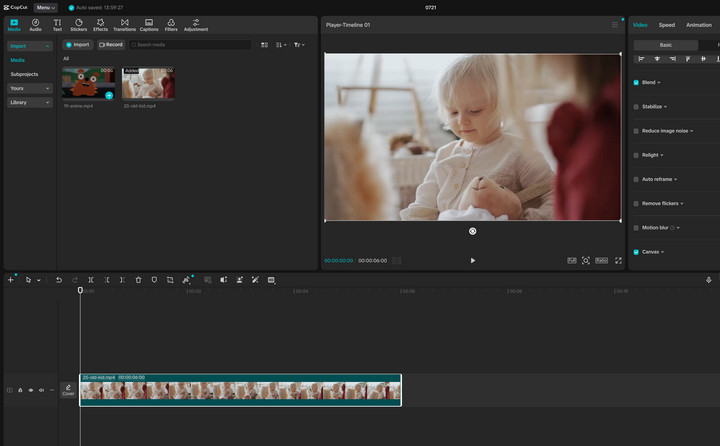The image size is (720, 446).
Task: Switch media view to grid layout icon
Action: (x=264, y=45)
